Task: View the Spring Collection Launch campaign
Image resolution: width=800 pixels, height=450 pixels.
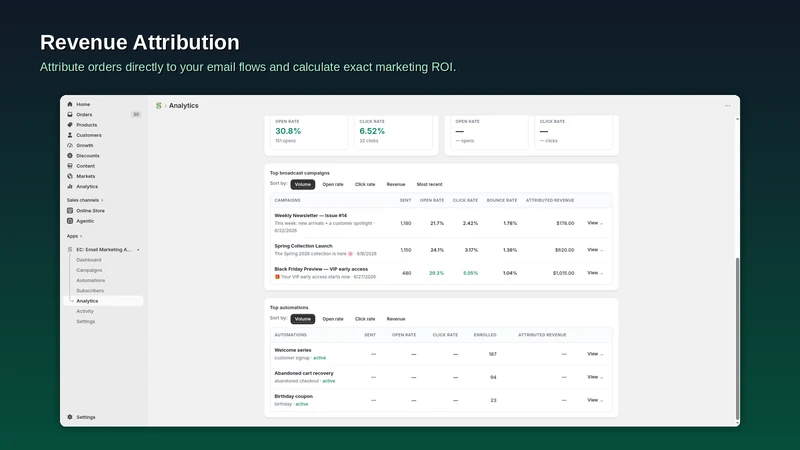Action: [x=595, y=249]
